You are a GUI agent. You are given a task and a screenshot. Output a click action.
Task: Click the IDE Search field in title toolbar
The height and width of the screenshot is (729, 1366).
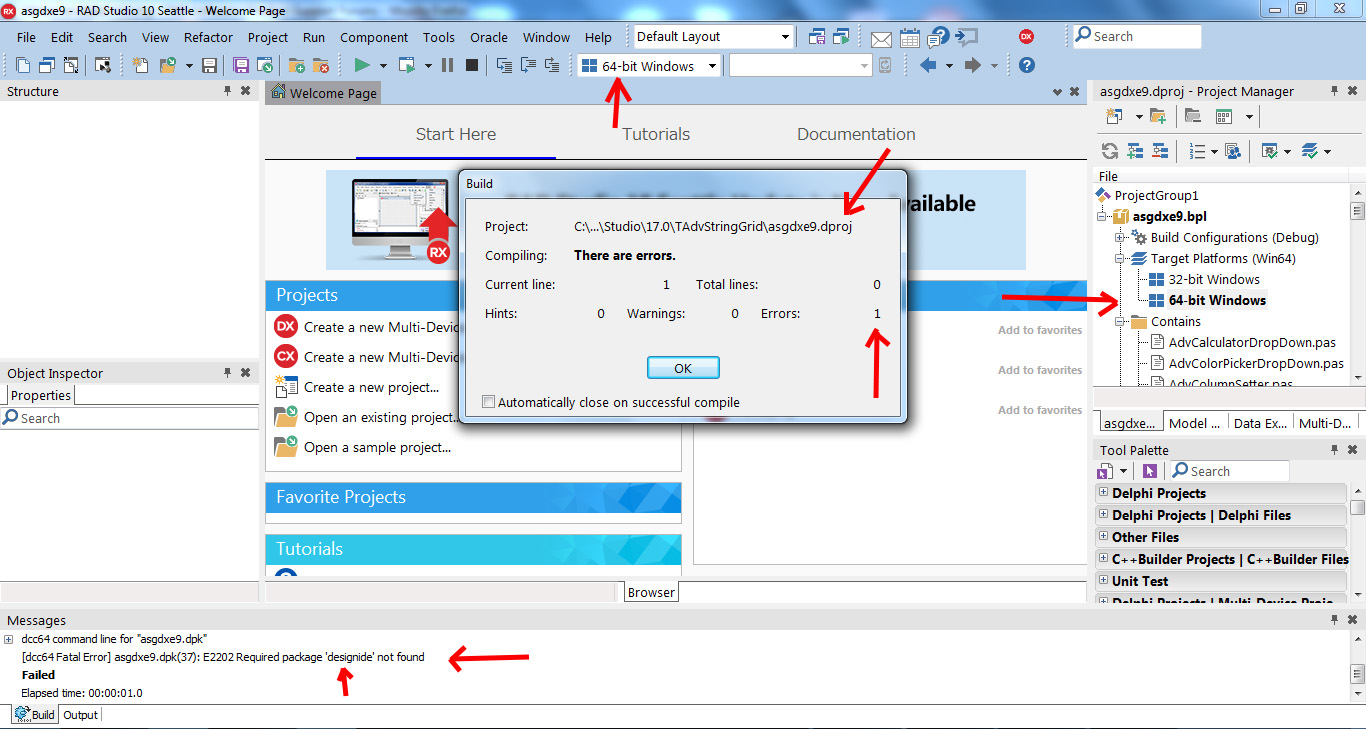(1137, 37)
